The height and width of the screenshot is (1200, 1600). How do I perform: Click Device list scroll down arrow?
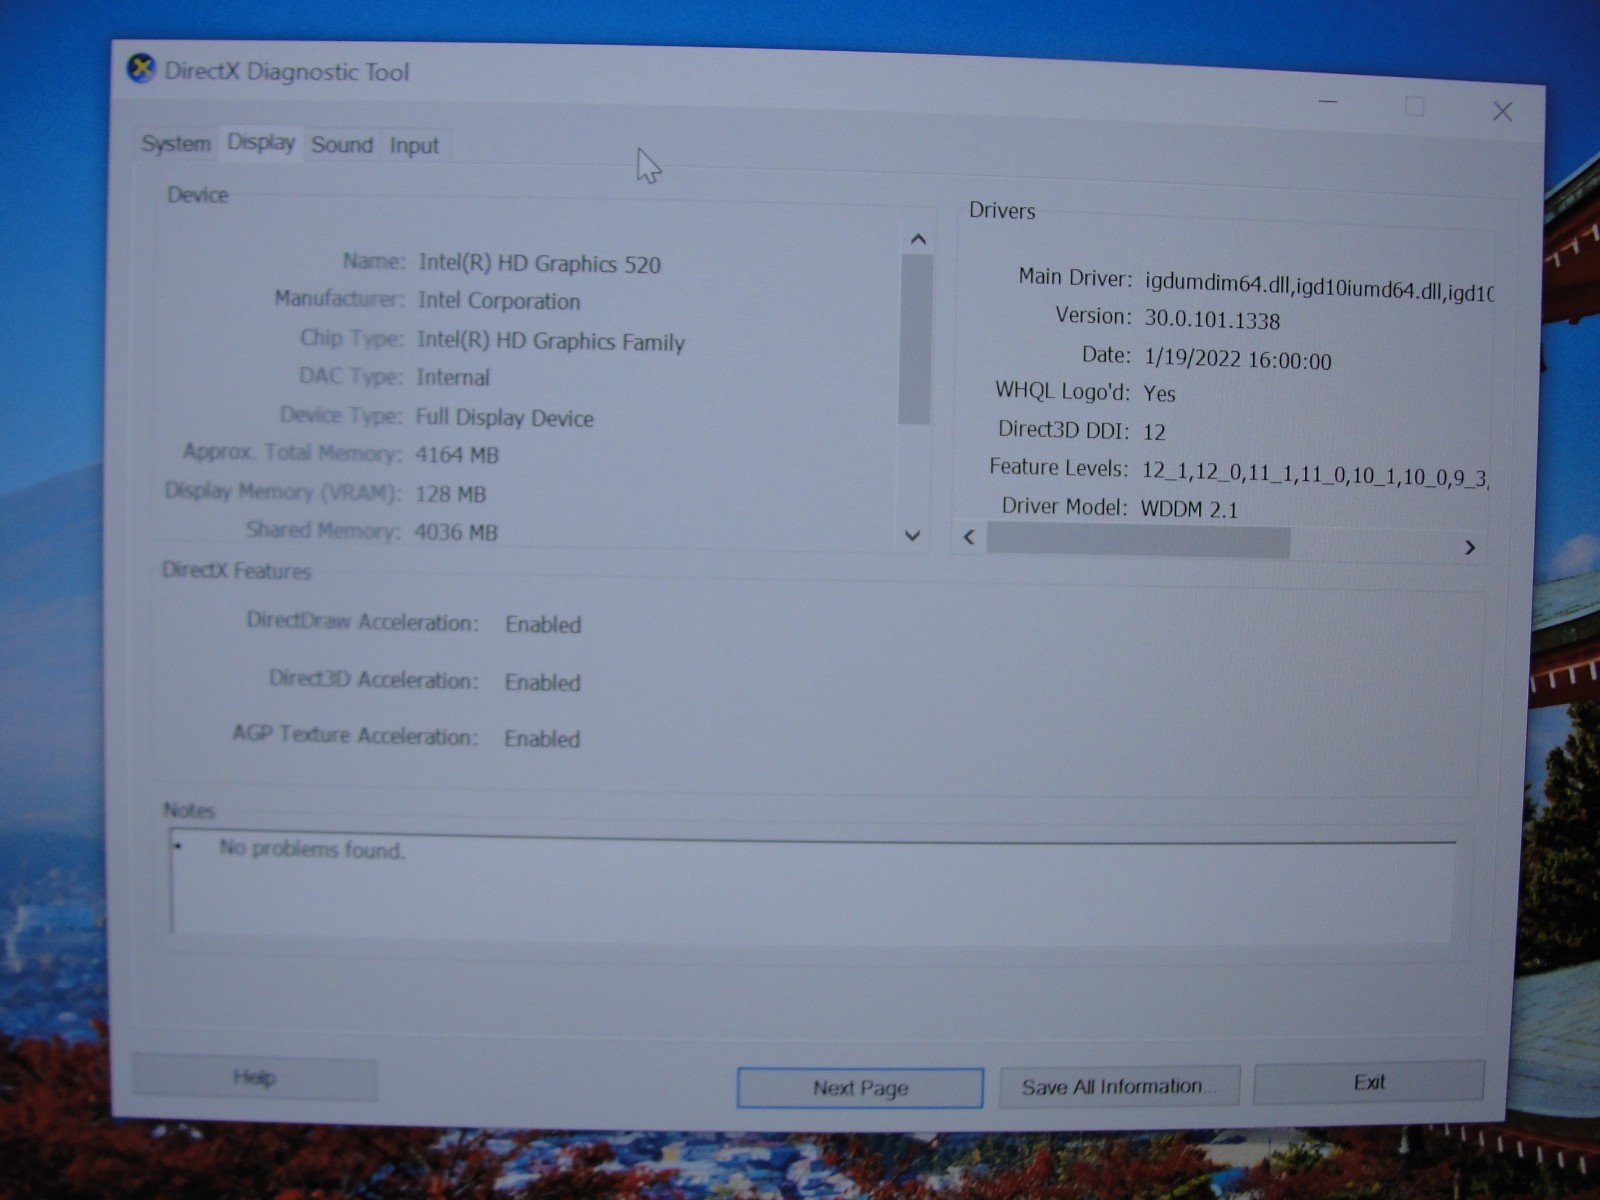coord(912,535)
